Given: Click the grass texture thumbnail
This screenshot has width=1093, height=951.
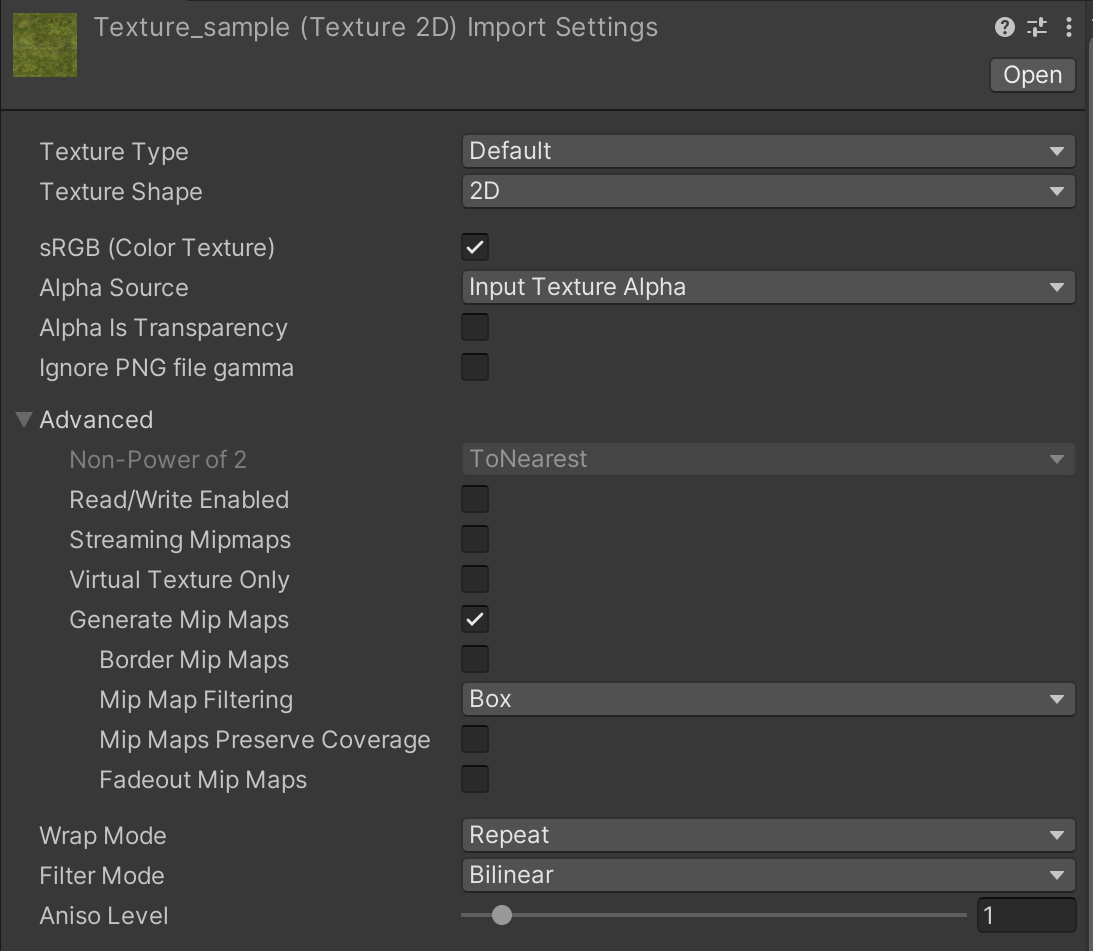Looking at the screenshot, I should tap(44, 45).
